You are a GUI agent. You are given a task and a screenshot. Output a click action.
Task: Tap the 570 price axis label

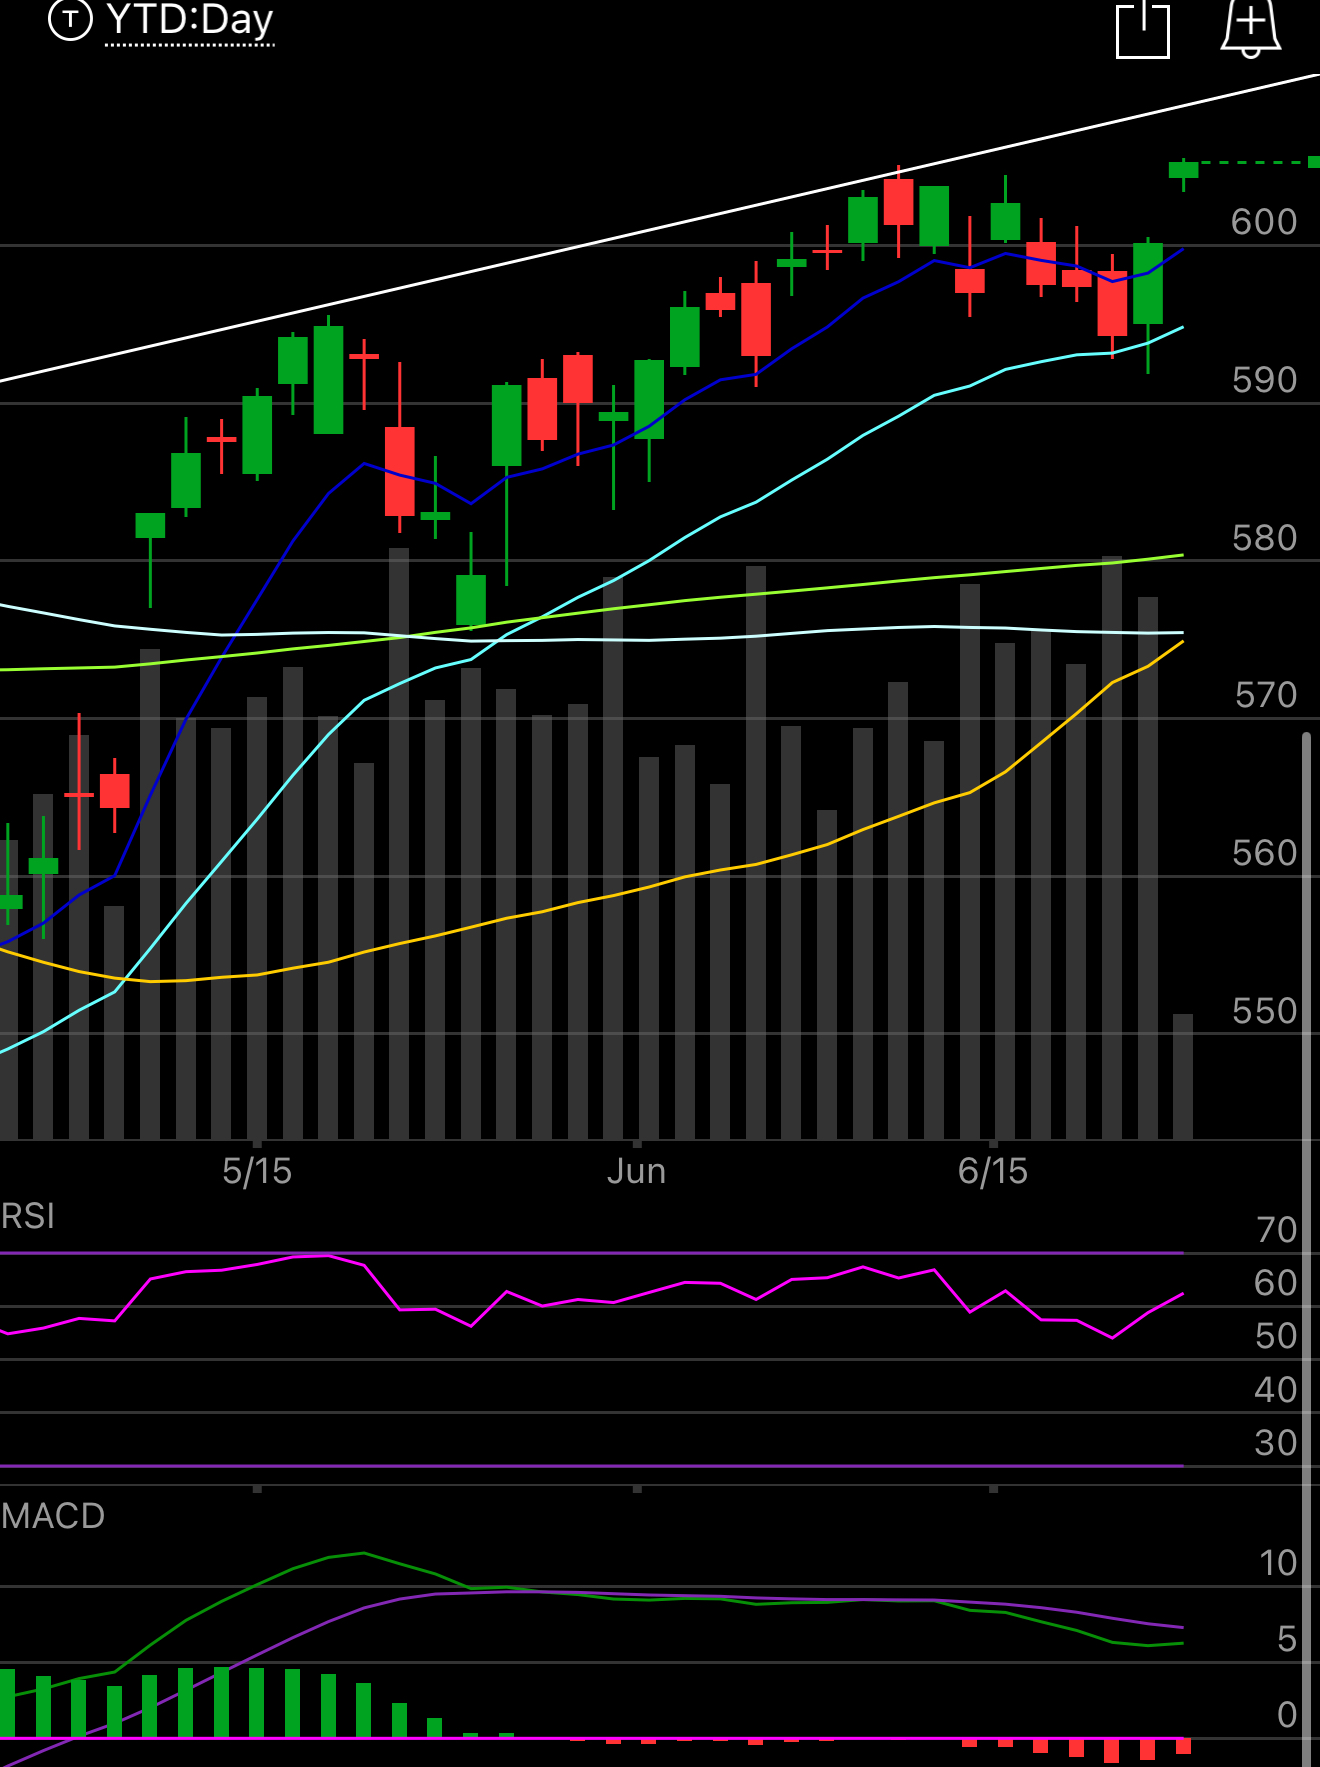(x=1265, y=695)
